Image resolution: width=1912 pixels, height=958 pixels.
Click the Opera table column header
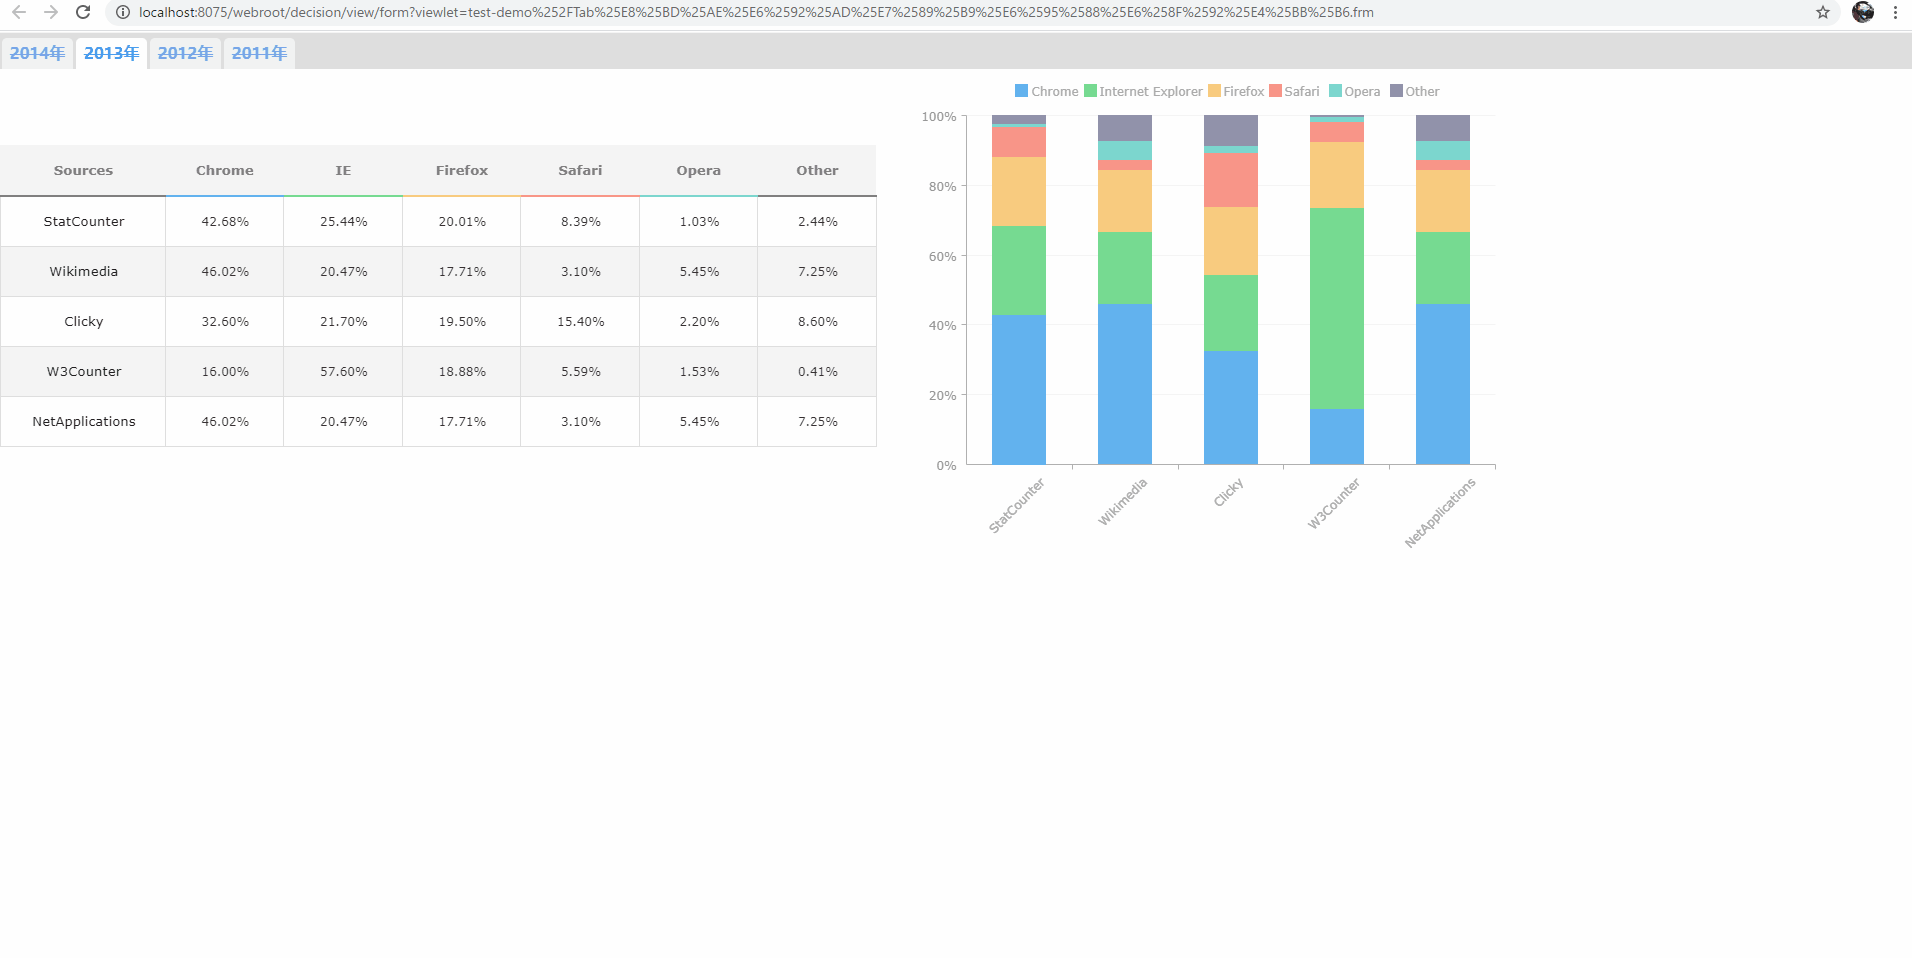pyautogui.click(x=699, y=171)
